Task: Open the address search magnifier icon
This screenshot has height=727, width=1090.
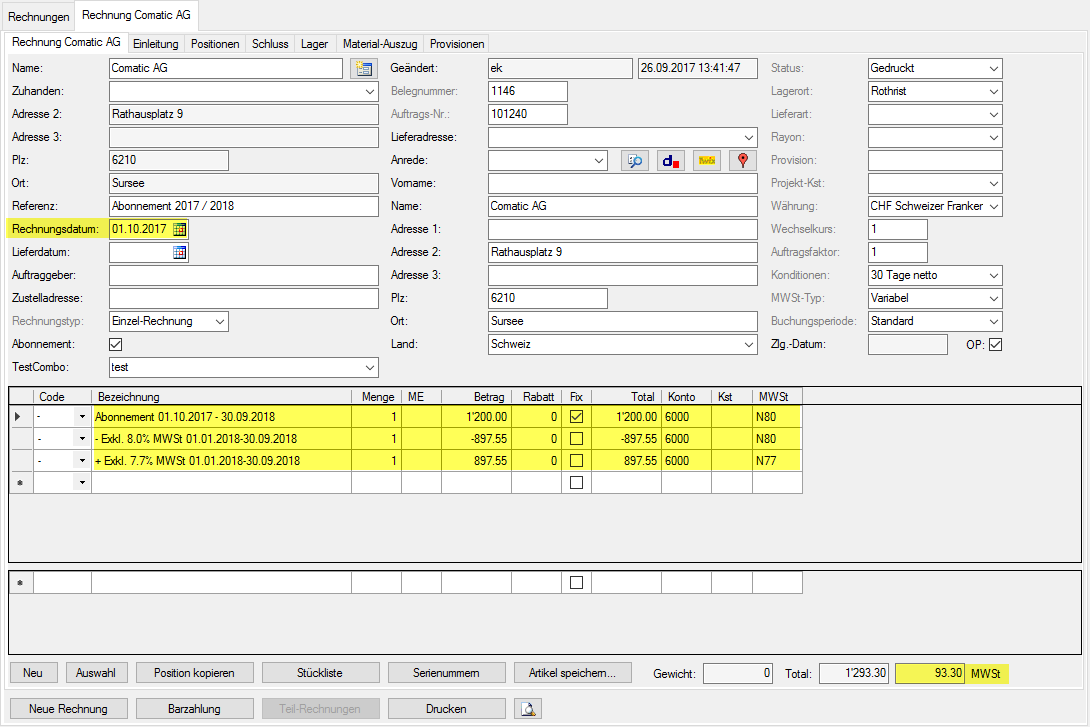Action: click(634, 161)
